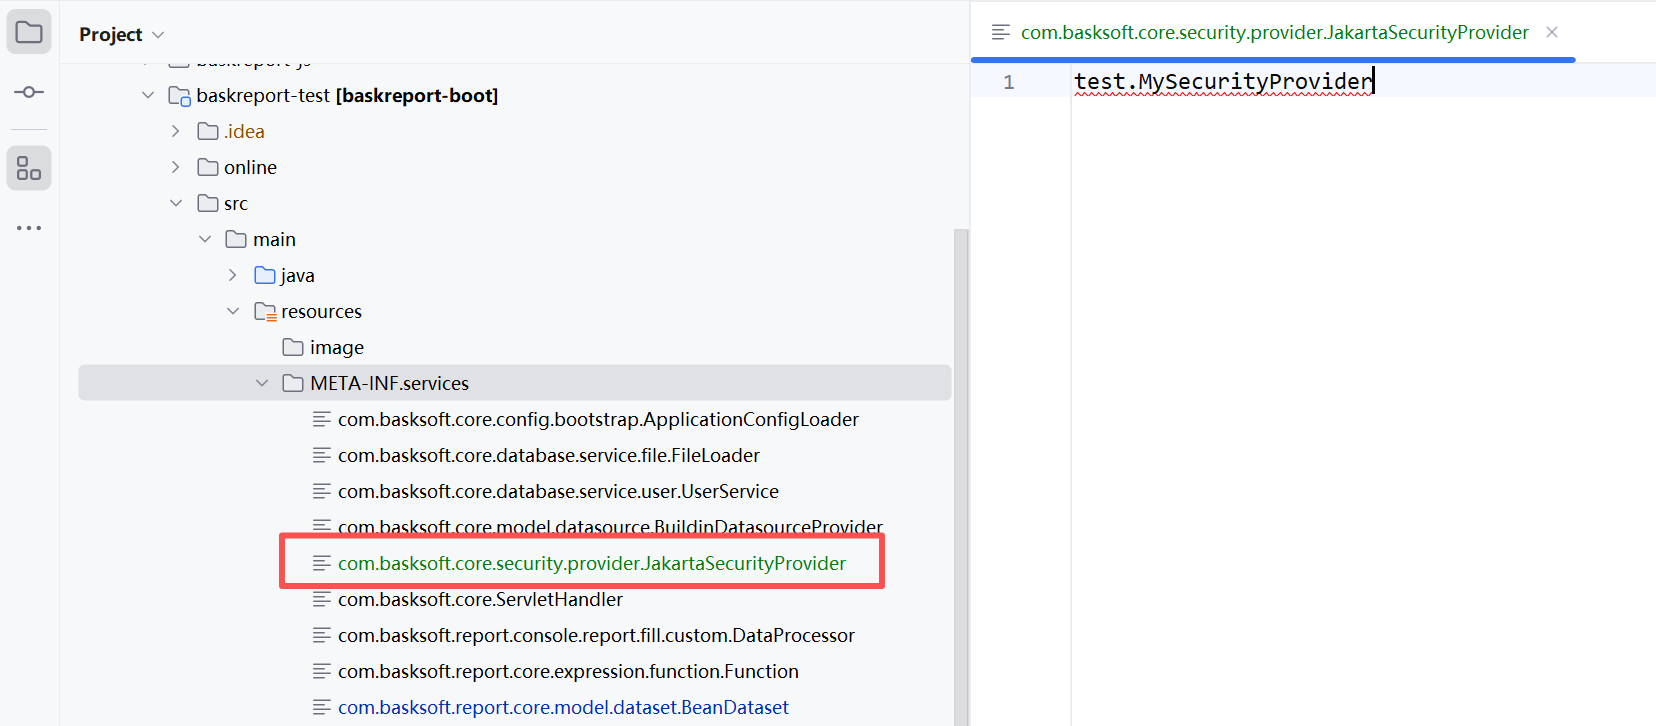
Task: Expand the online folder
Action: coord(176,167)
